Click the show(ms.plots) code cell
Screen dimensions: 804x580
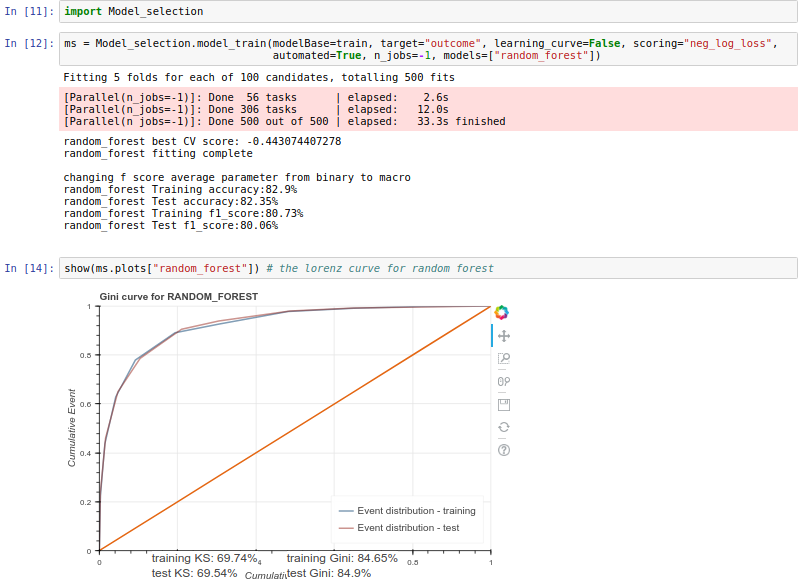[x=300, y=268]
